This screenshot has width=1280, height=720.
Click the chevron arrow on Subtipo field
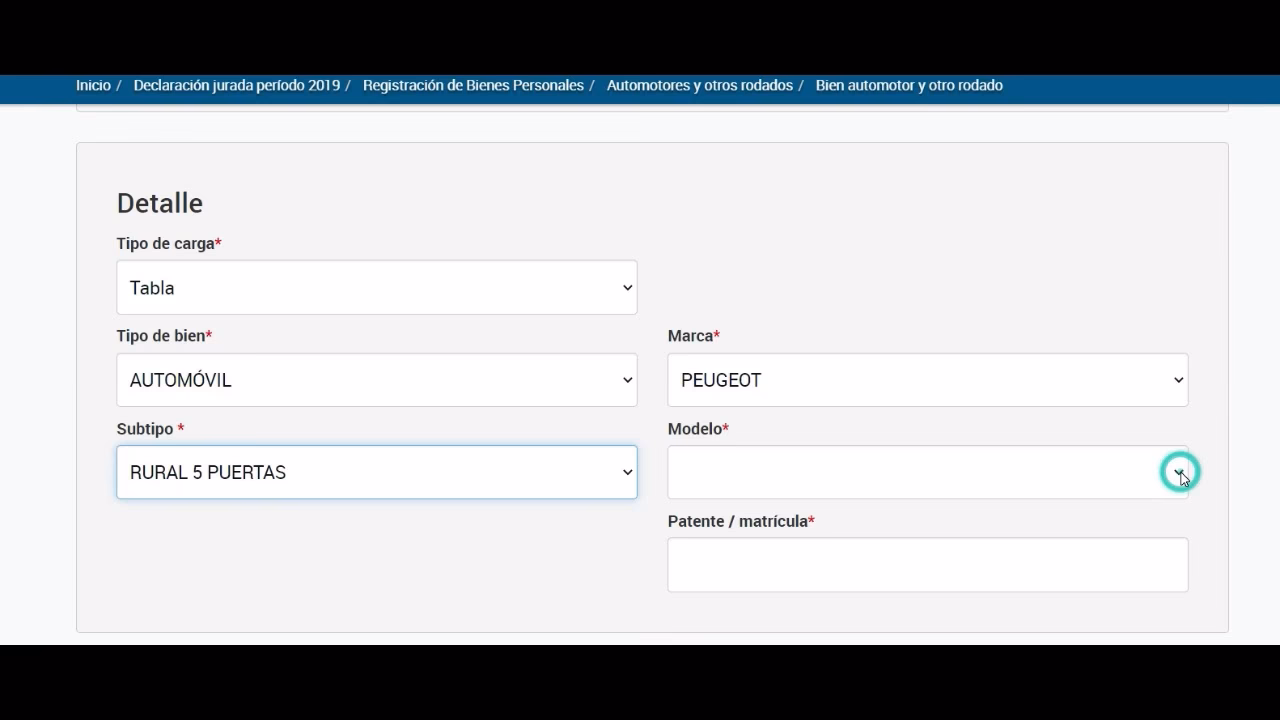[627, 472]
